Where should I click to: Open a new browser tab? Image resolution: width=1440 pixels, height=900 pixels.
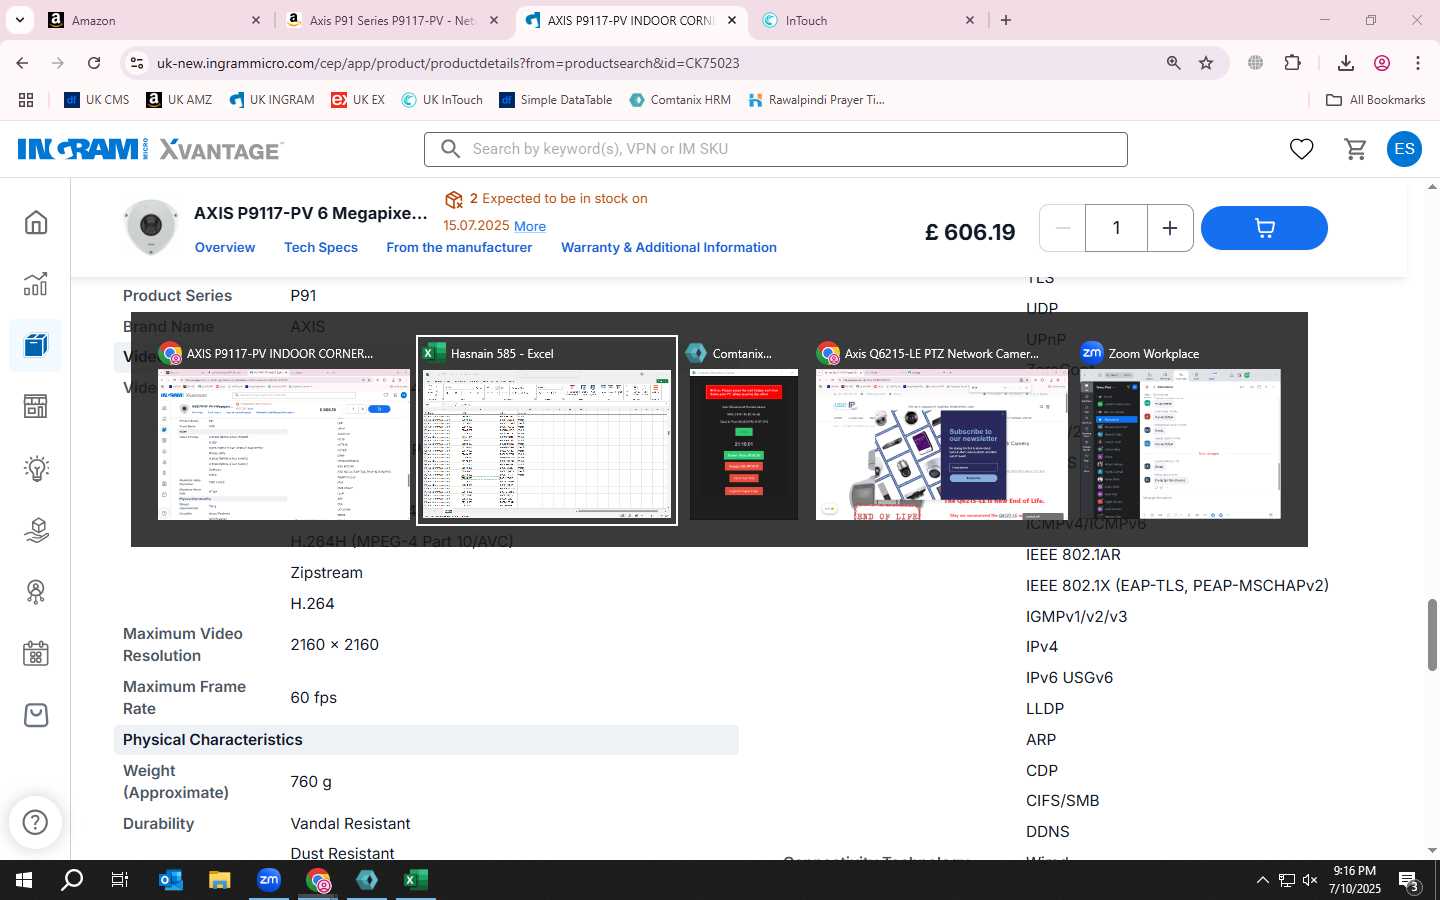point(1006,20)
